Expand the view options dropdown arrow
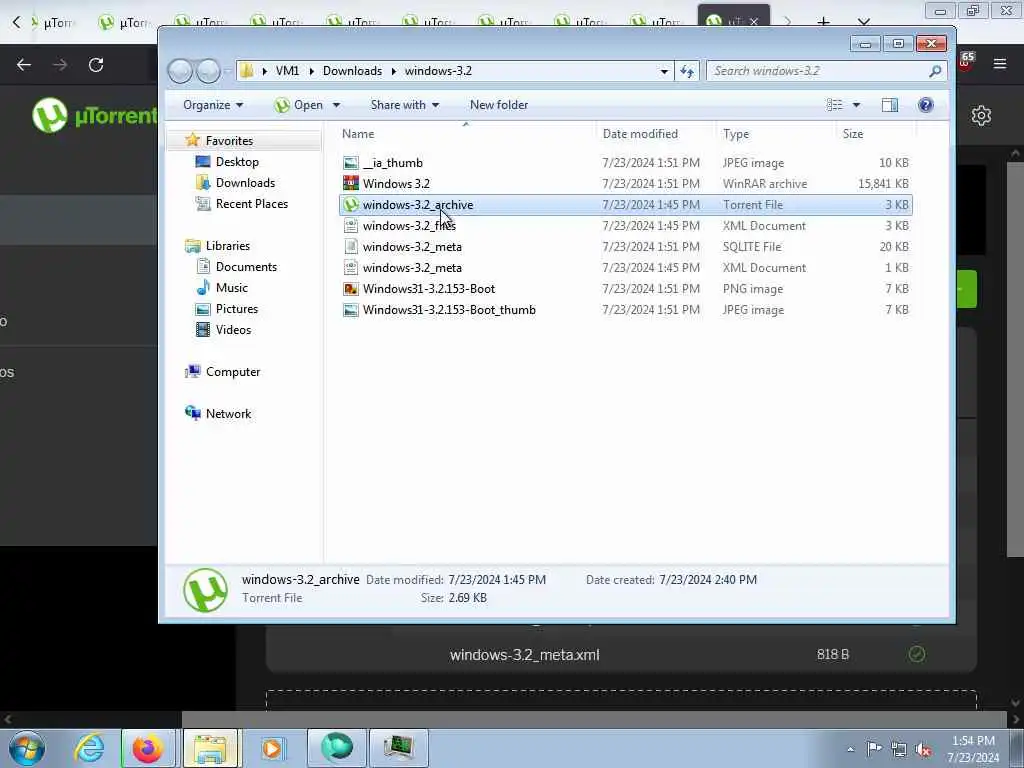 pyautogui.click(x=856, y=105)
